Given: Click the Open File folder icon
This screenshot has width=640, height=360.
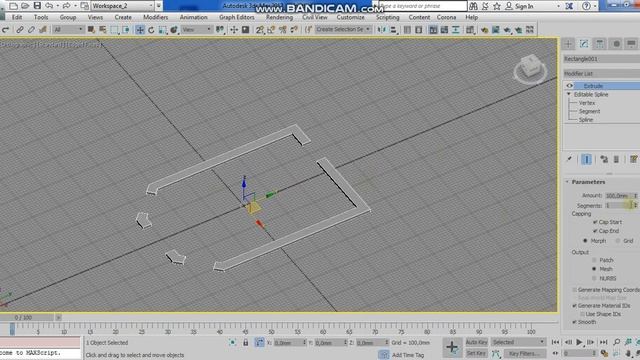Looking at the screenshot, I should pos(25,6).
